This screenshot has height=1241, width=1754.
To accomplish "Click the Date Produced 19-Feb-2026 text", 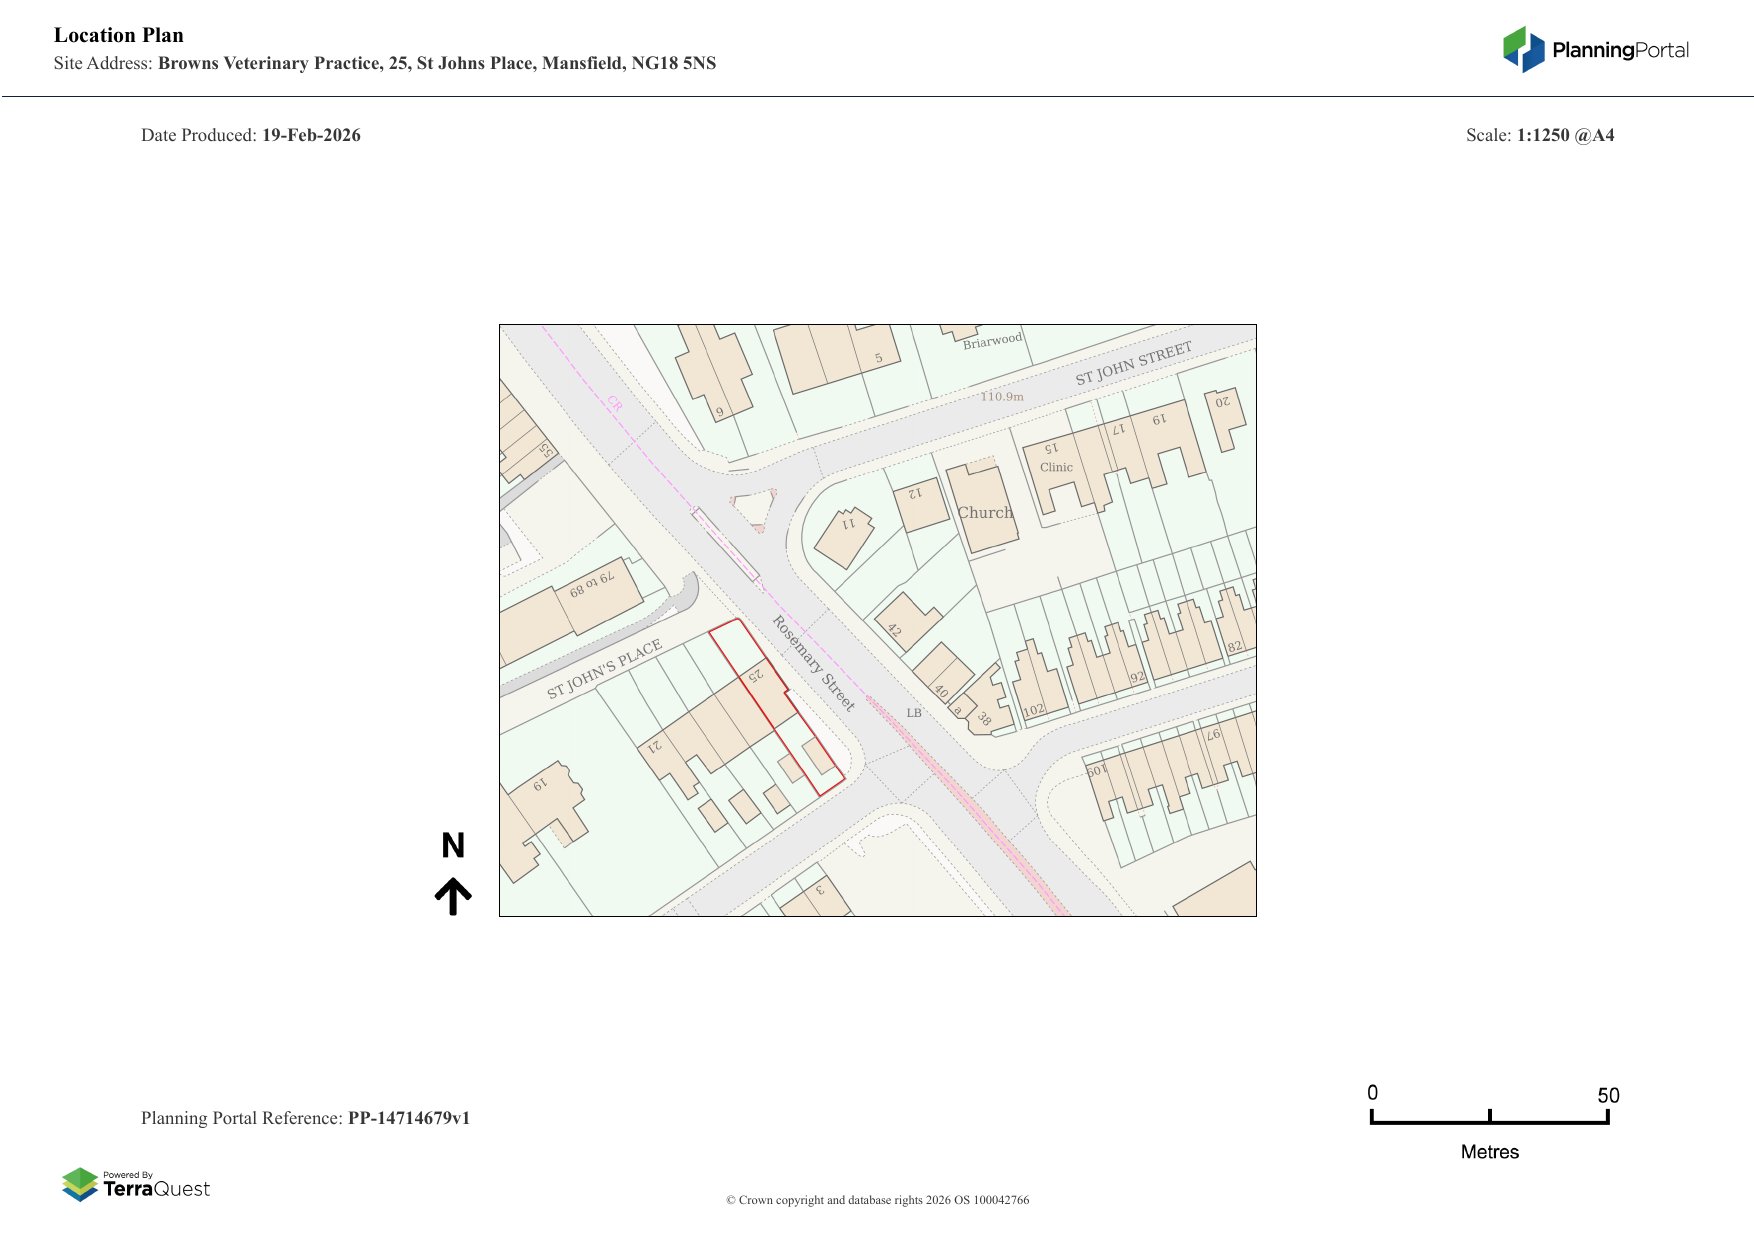I will point(251,135).
